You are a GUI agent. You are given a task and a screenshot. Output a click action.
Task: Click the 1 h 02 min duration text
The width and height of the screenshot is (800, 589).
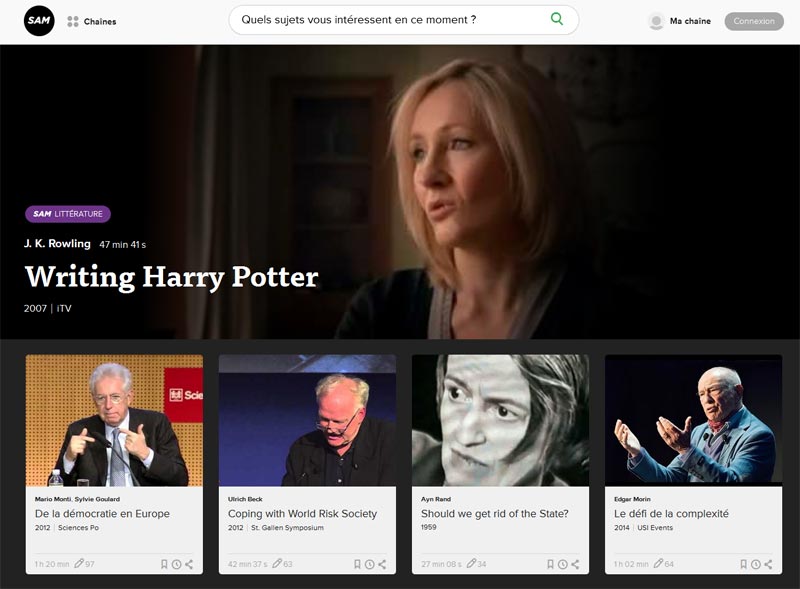(631, 564)
